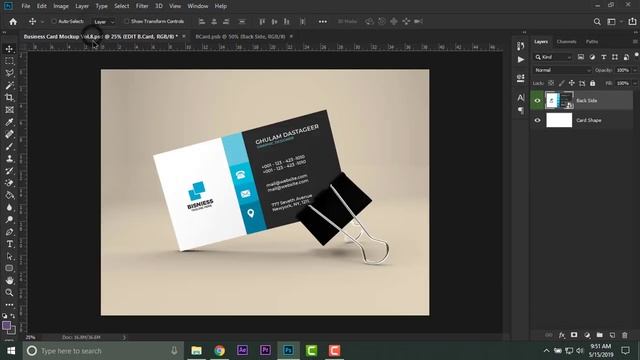Open the status bar info arrow
Image resolution: width=640 pixels, height=360 pixels.
point(124,338)
